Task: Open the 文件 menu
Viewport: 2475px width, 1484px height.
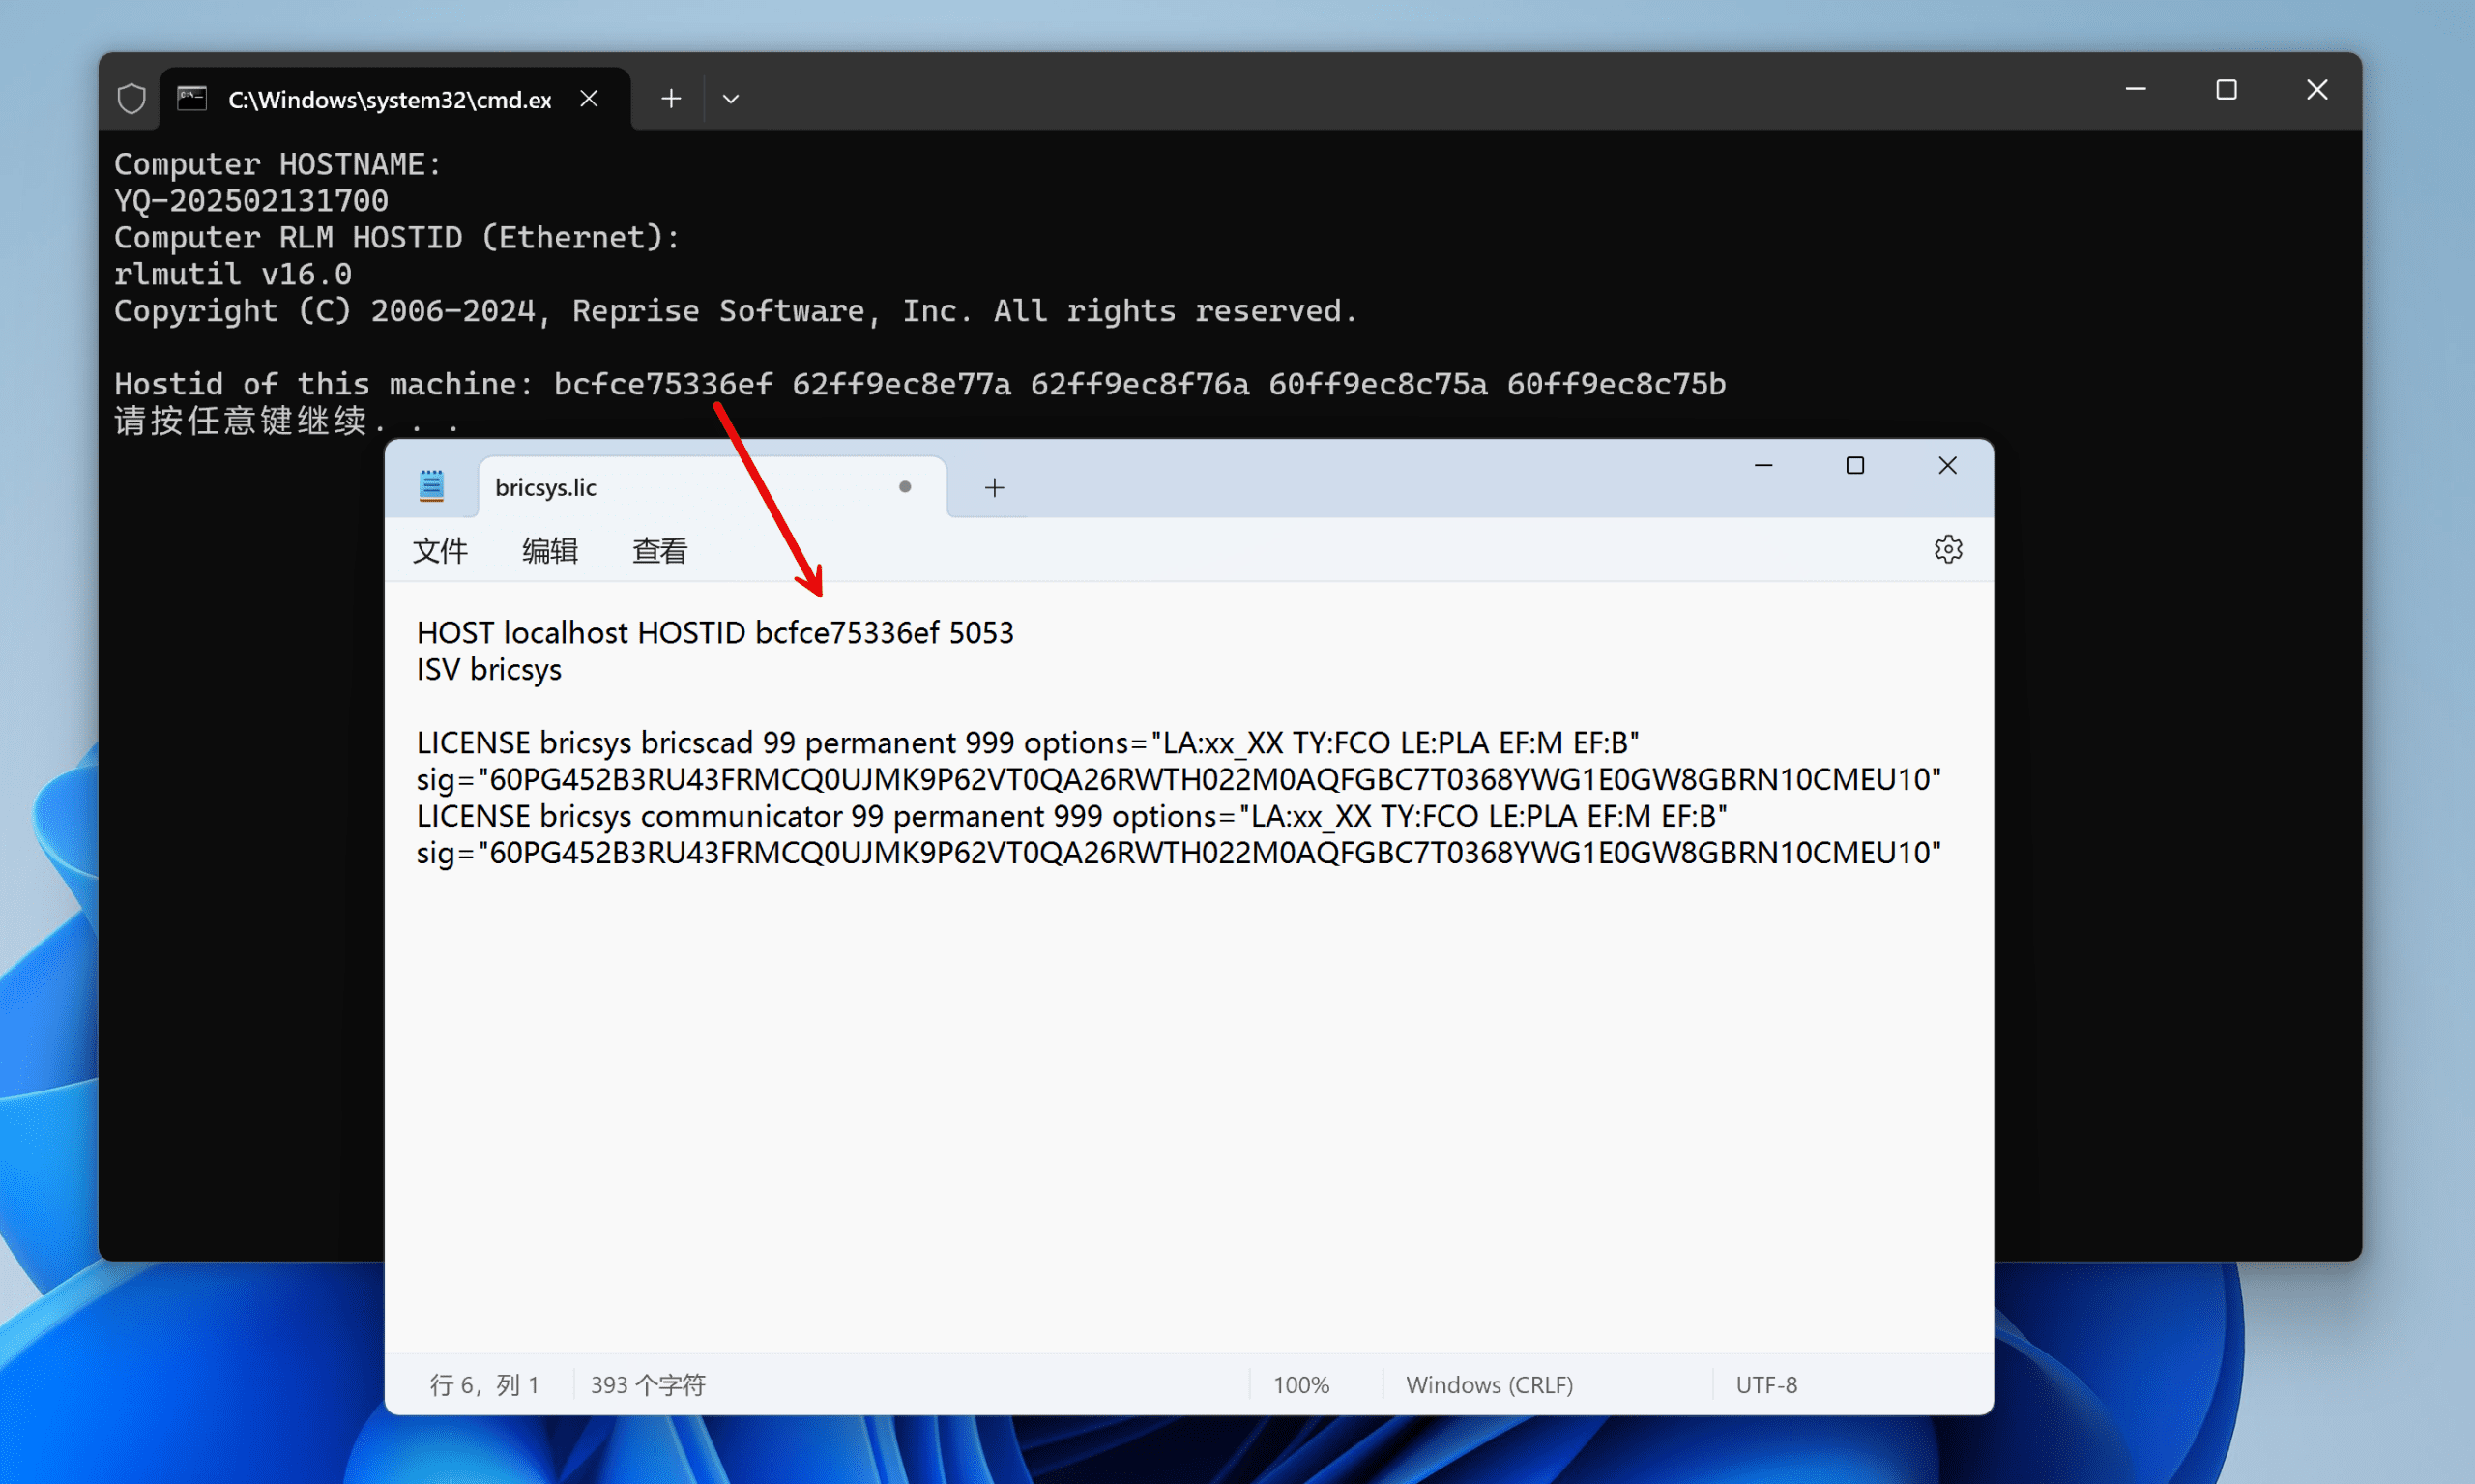Action: [x=440, y=550]
